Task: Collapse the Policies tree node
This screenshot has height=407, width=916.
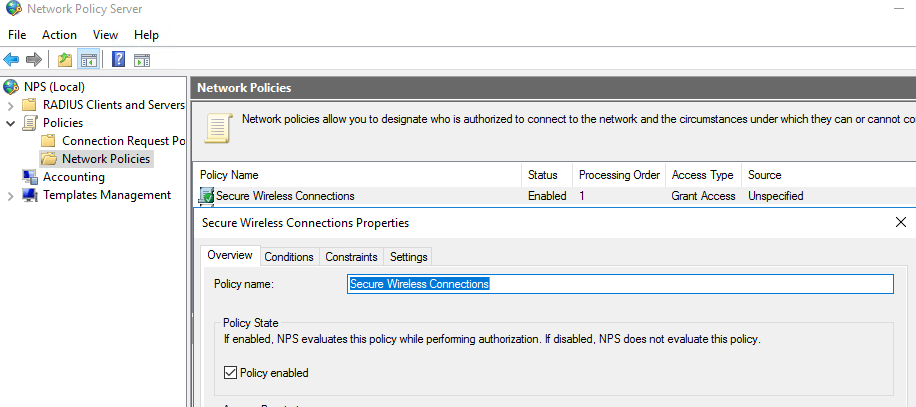Action: tap(11, 123)
